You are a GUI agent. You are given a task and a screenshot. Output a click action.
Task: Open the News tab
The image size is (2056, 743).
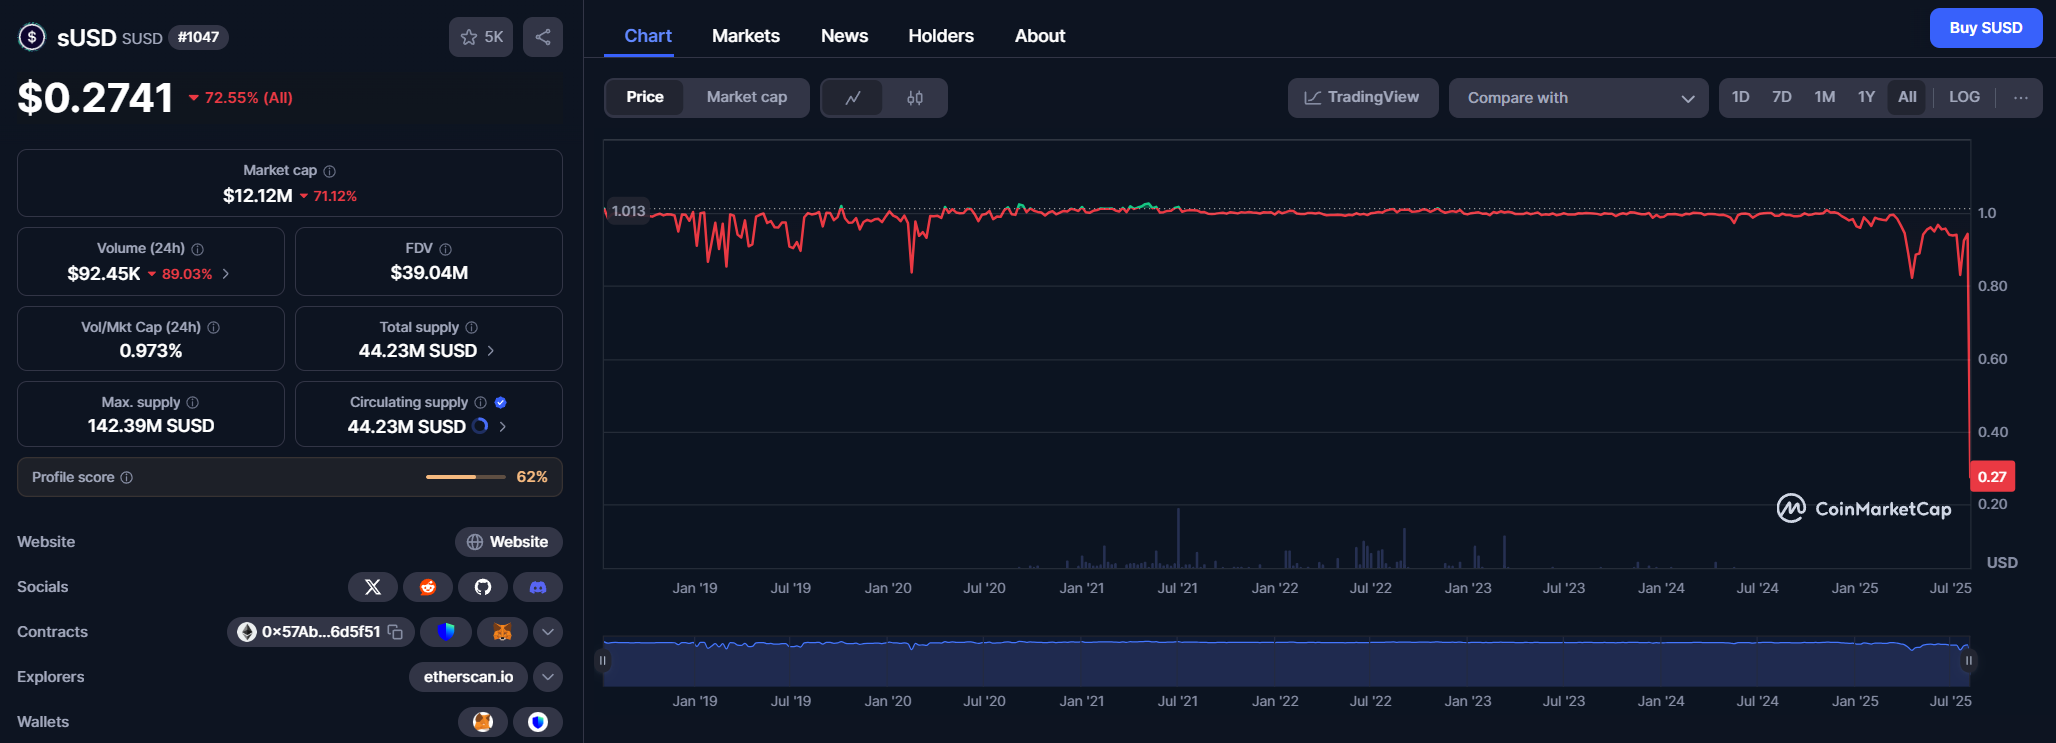coord(845,36)
